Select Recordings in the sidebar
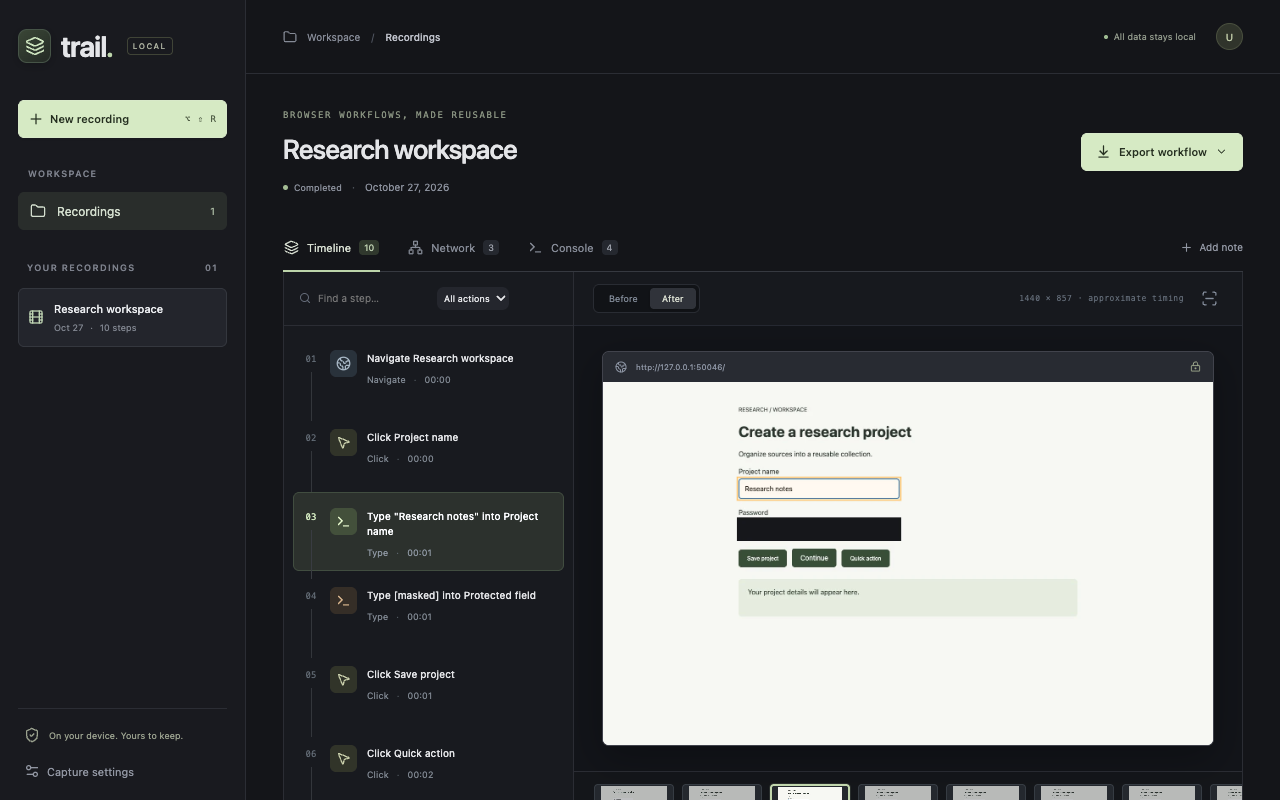Screen dimensions: 1280x800 click(122, 211)
